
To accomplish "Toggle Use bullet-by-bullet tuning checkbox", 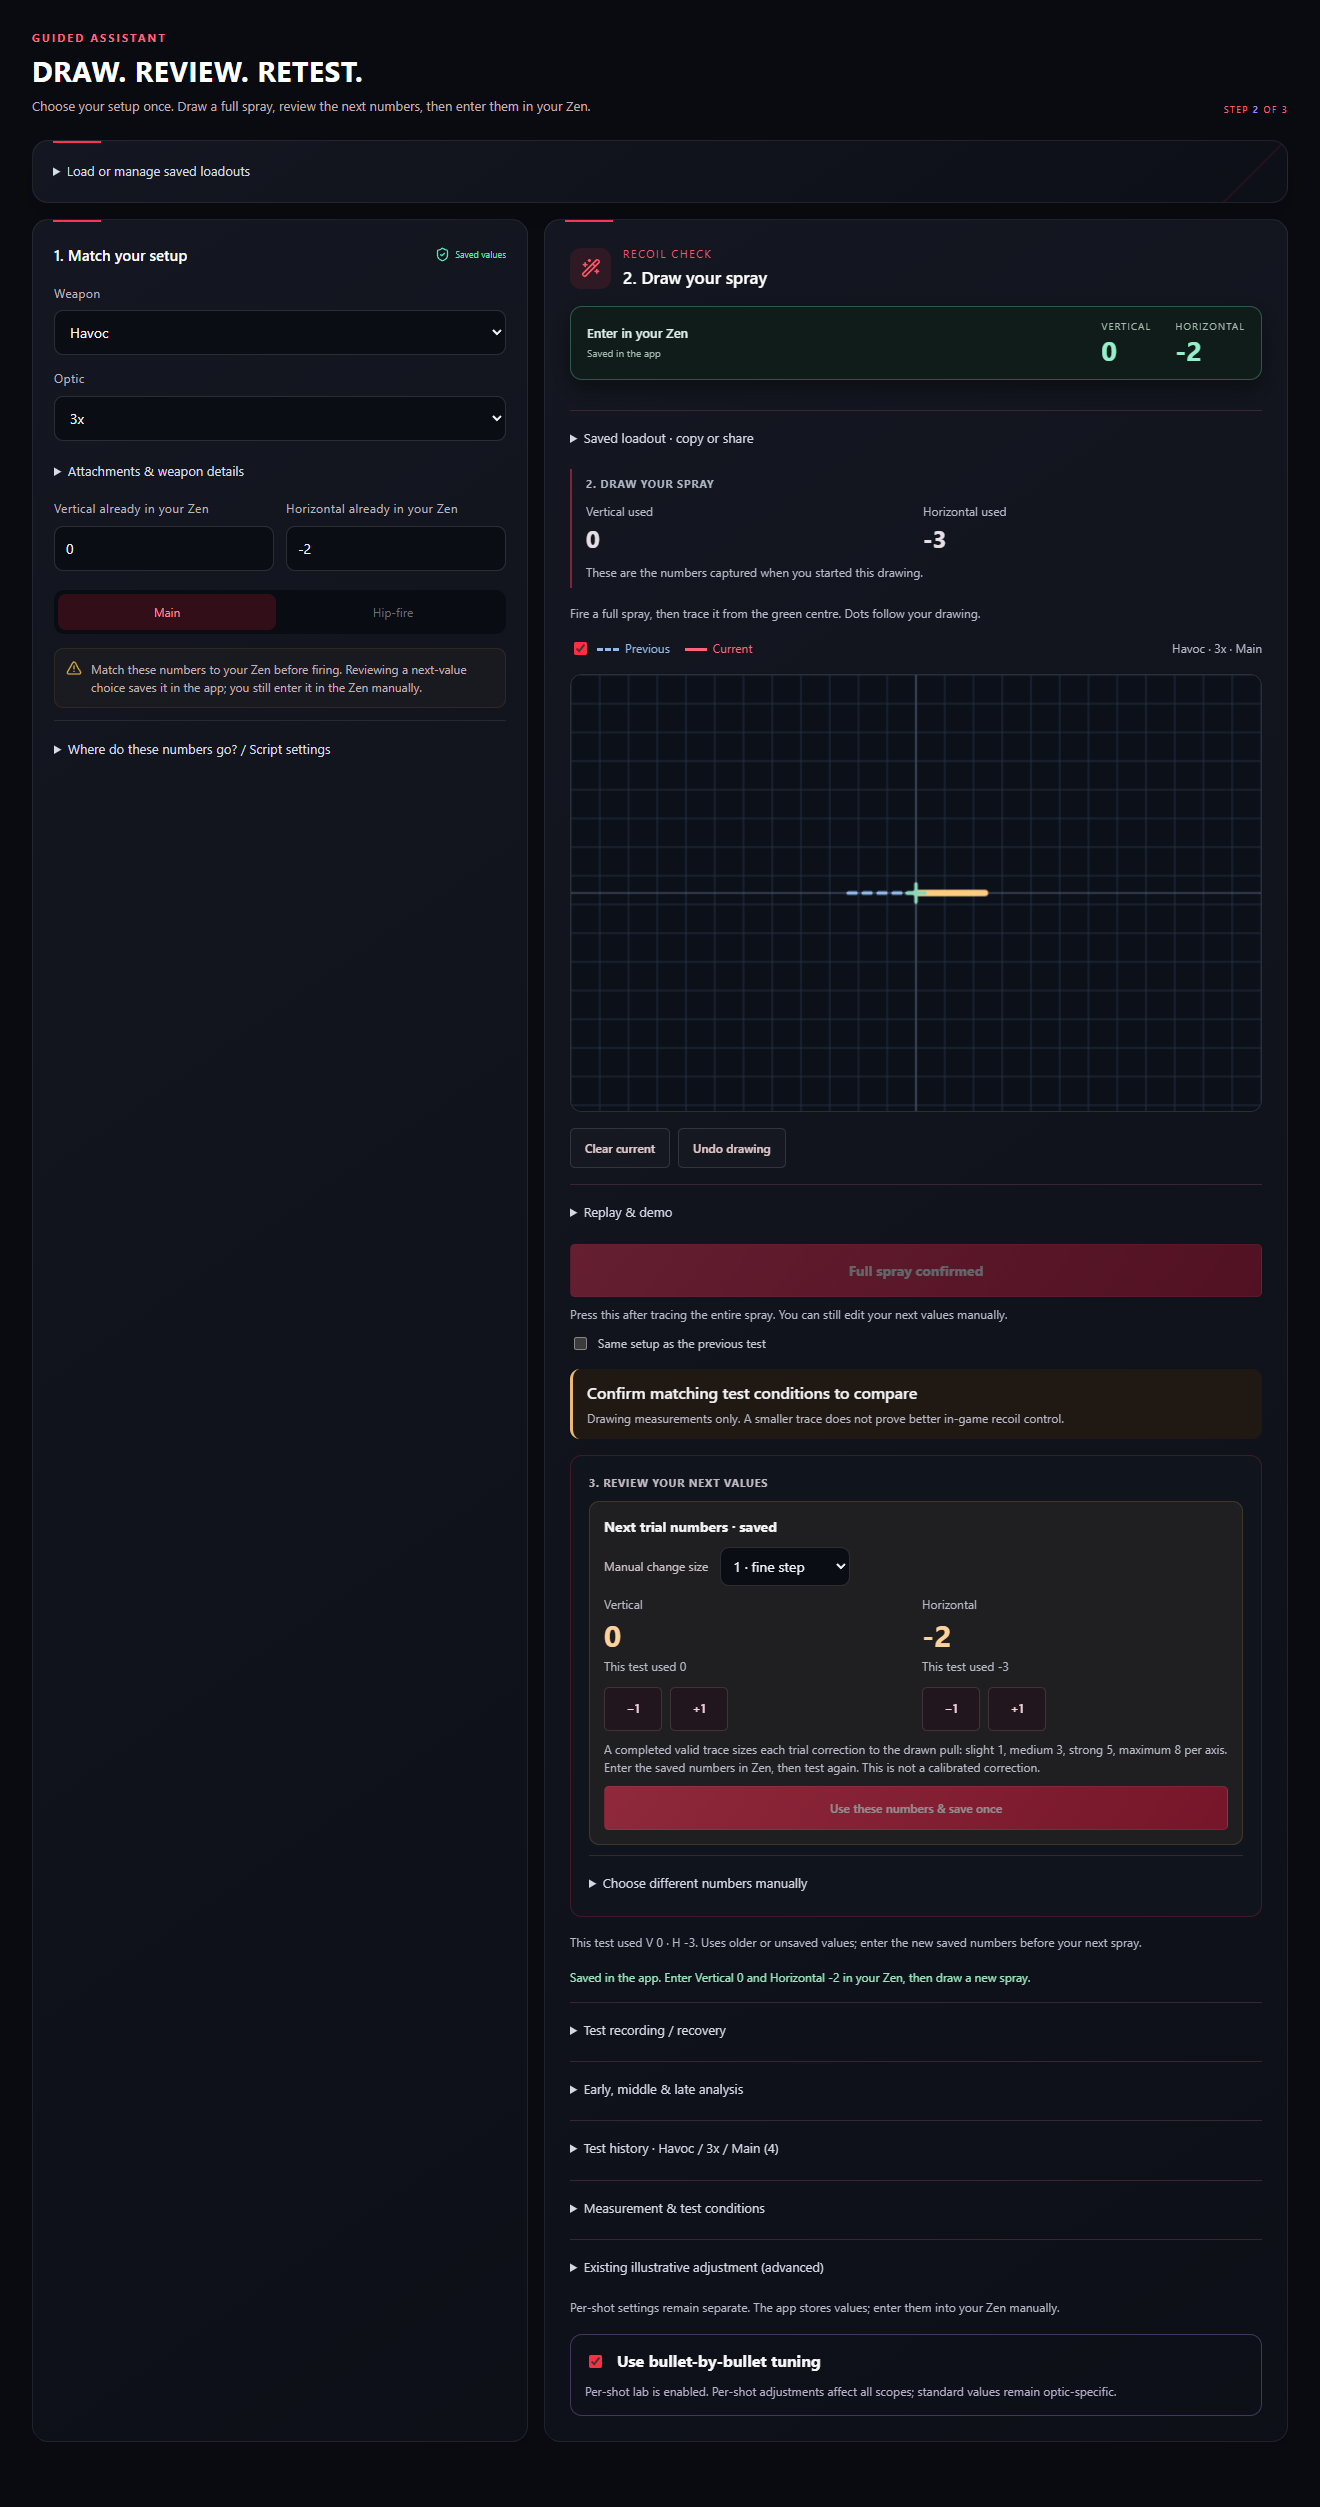I will pos(595,2361).
